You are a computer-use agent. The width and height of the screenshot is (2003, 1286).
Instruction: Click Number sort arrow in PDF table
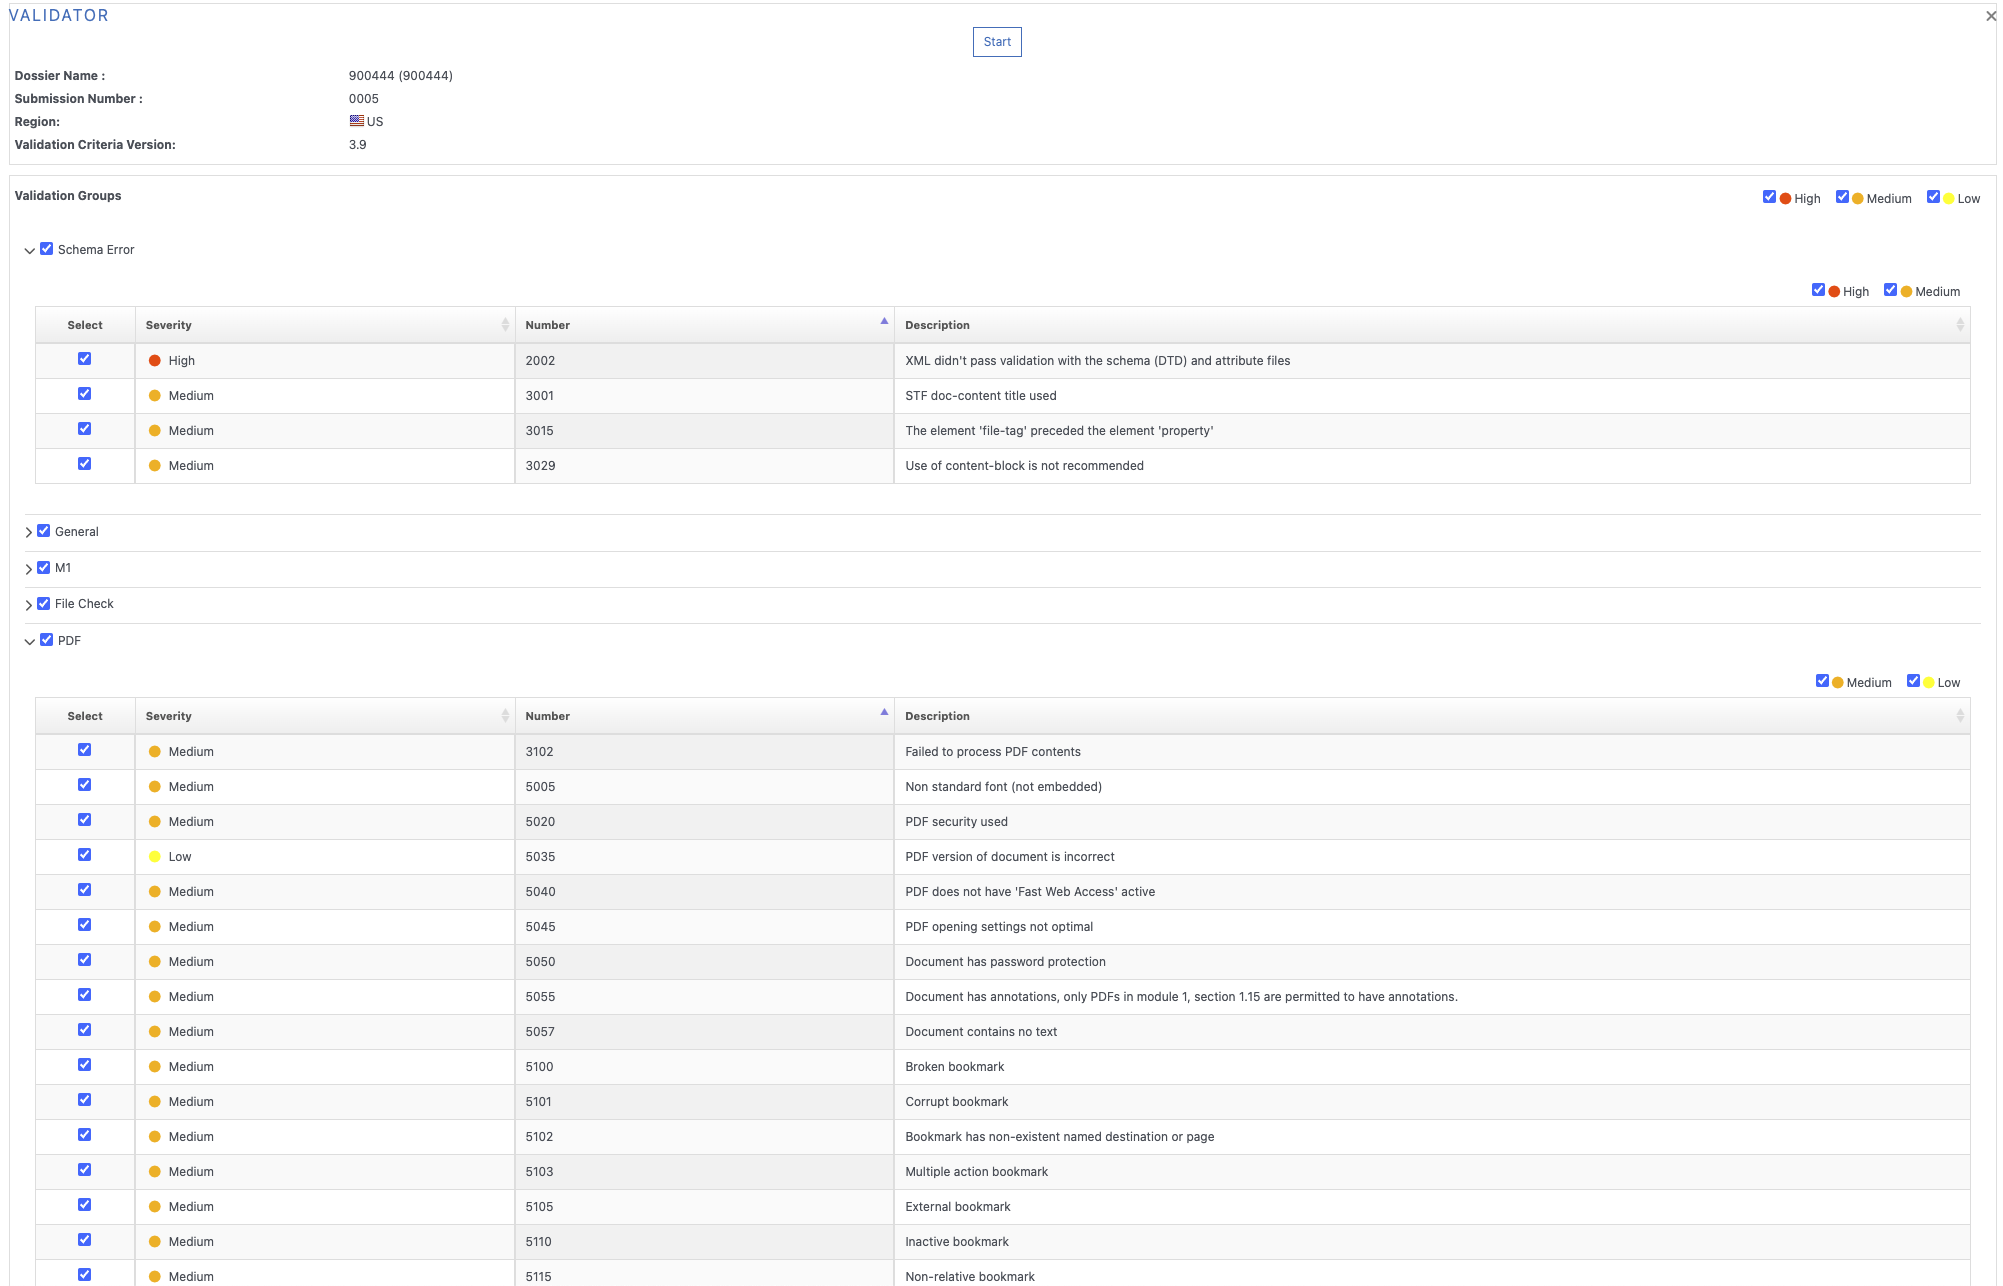(x=884, y=713)
